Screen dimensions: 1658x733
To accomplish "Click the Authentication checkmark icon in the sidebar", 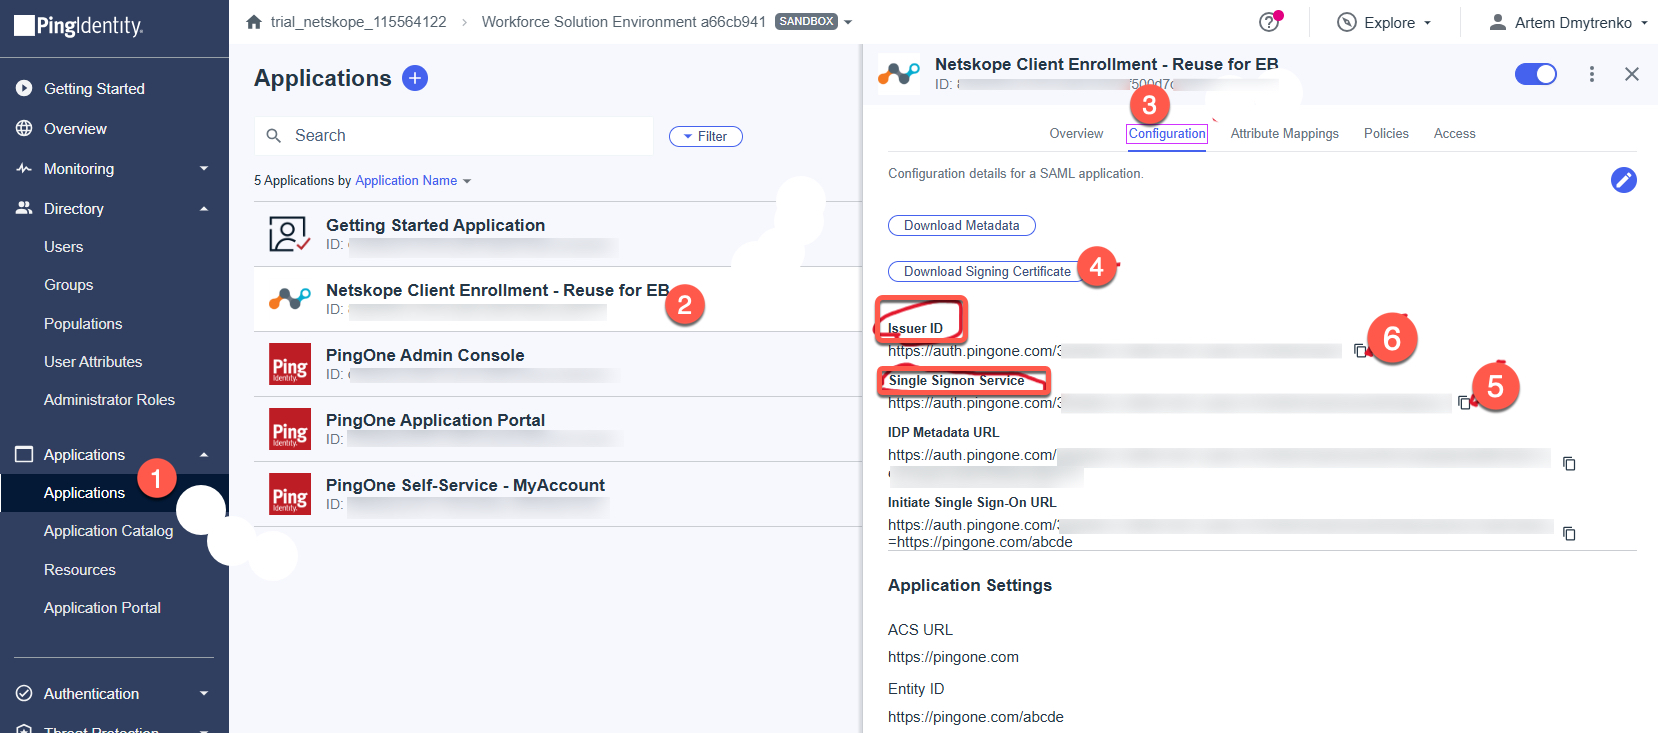I will [x=24, y=694].
